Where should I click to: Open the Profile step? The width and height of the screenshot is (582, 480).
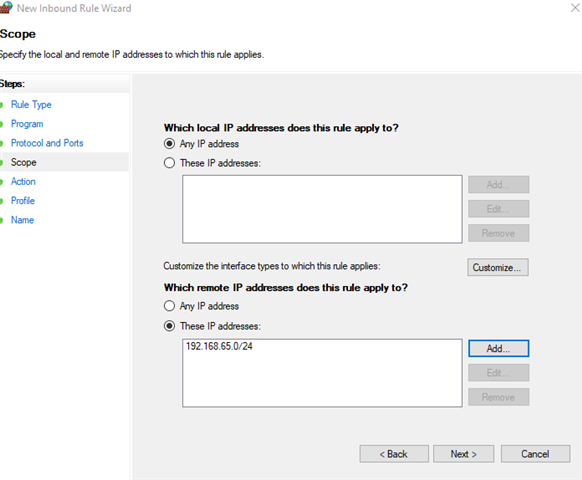(x=23, y=201)
